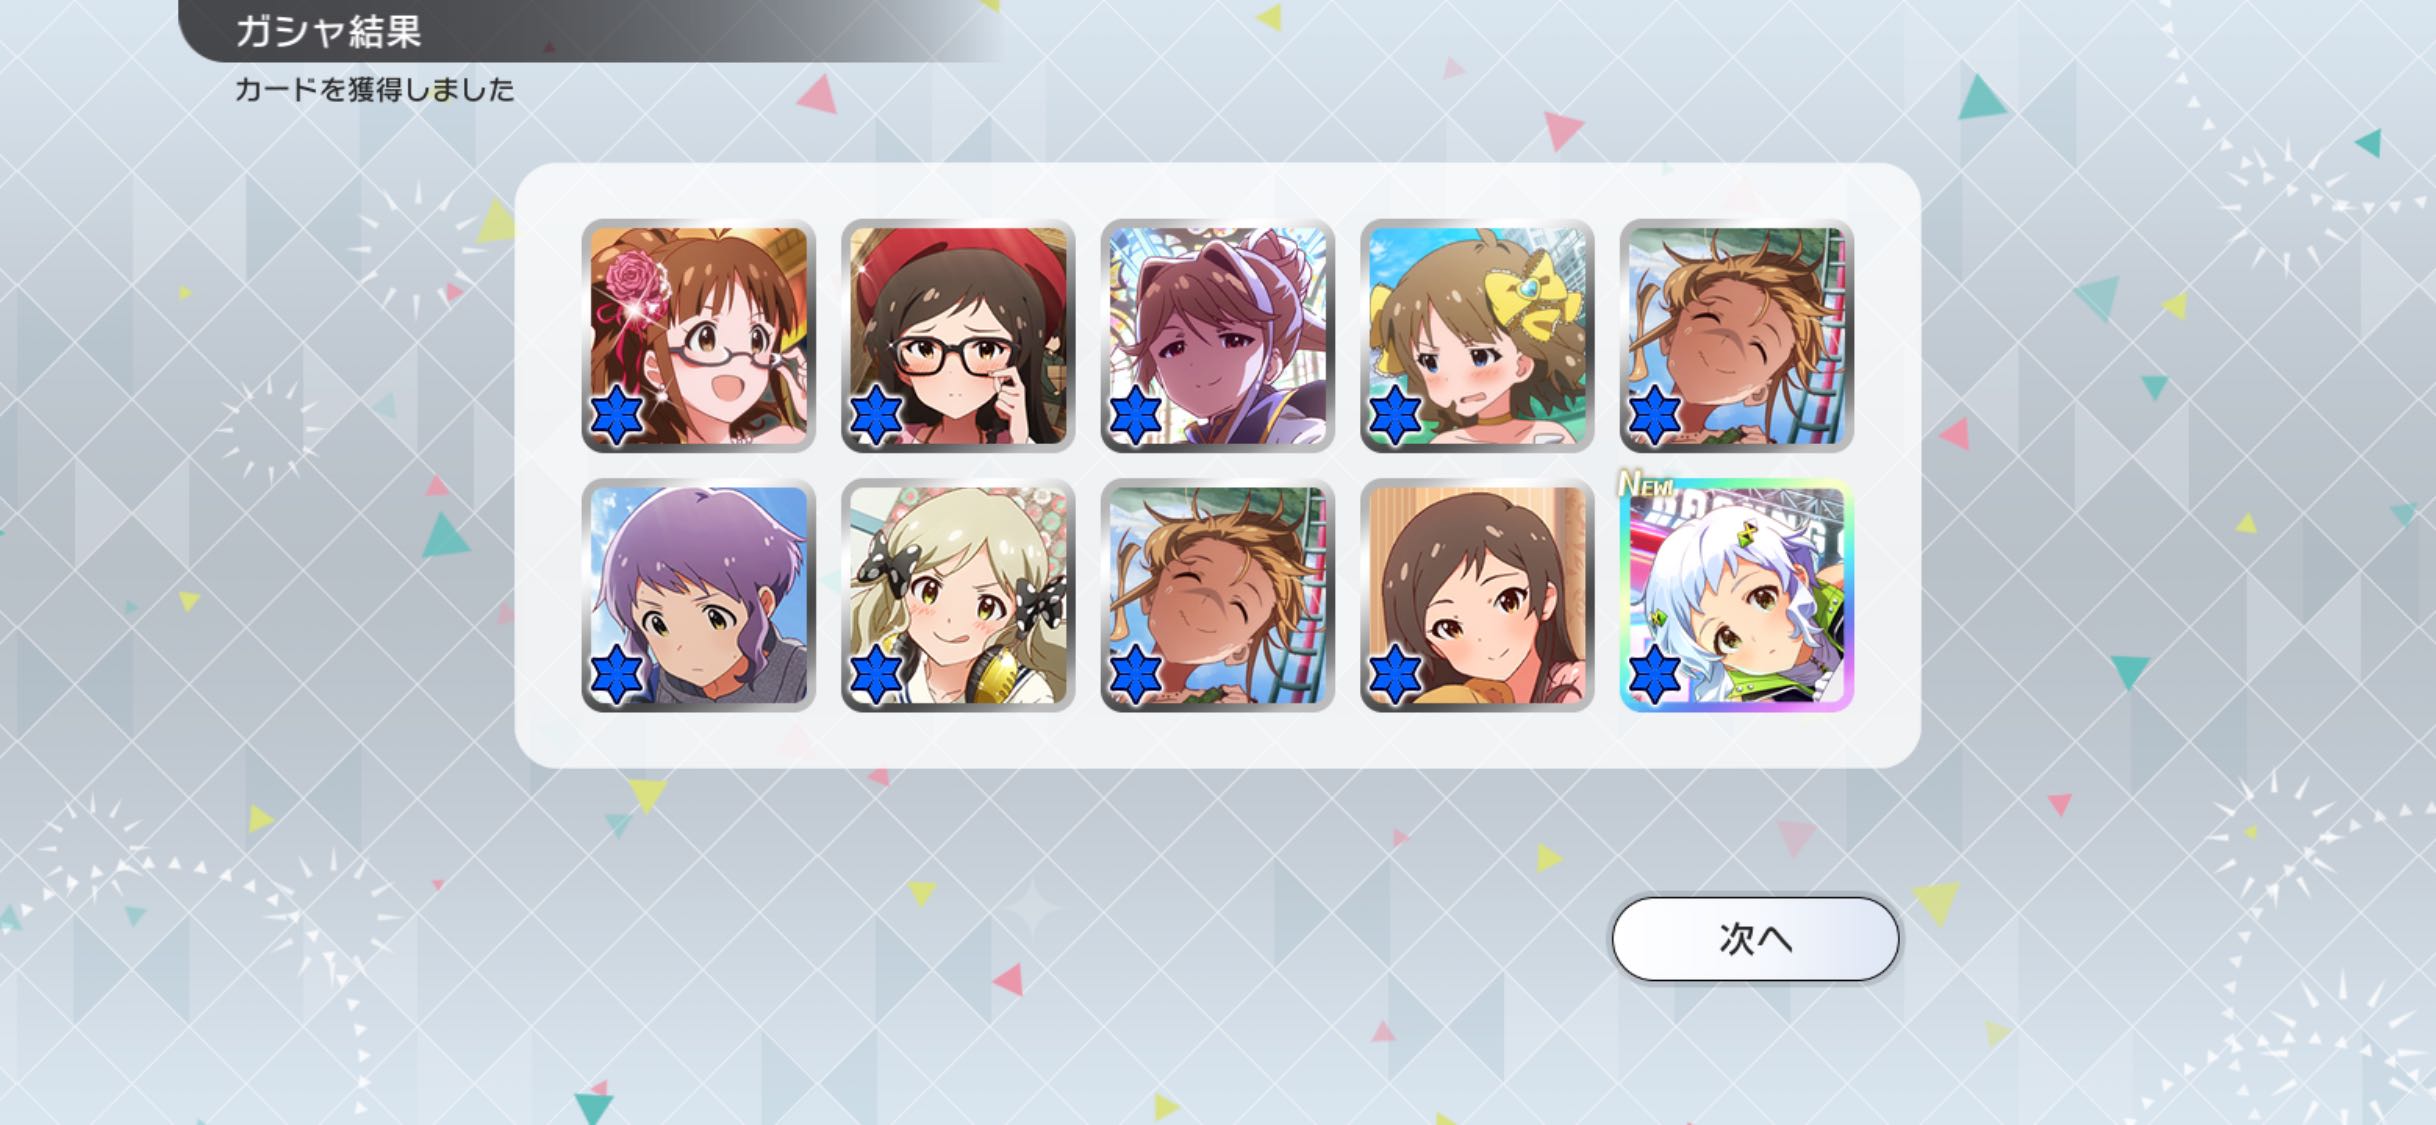Open the purple-haired character card

pyautogui.click(x=698, y=596)
